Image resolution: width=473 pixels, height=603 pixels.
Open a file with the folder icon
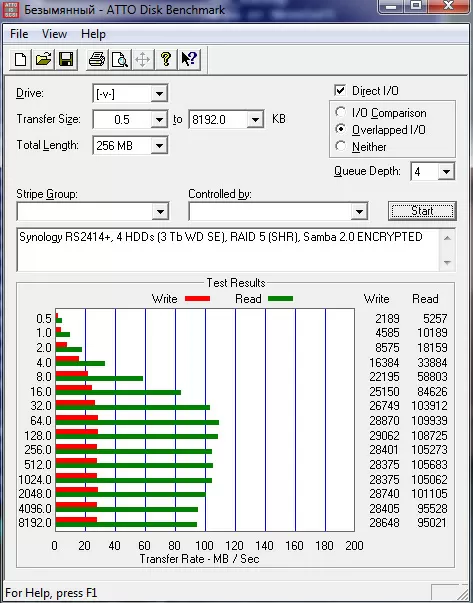[43, 60]
